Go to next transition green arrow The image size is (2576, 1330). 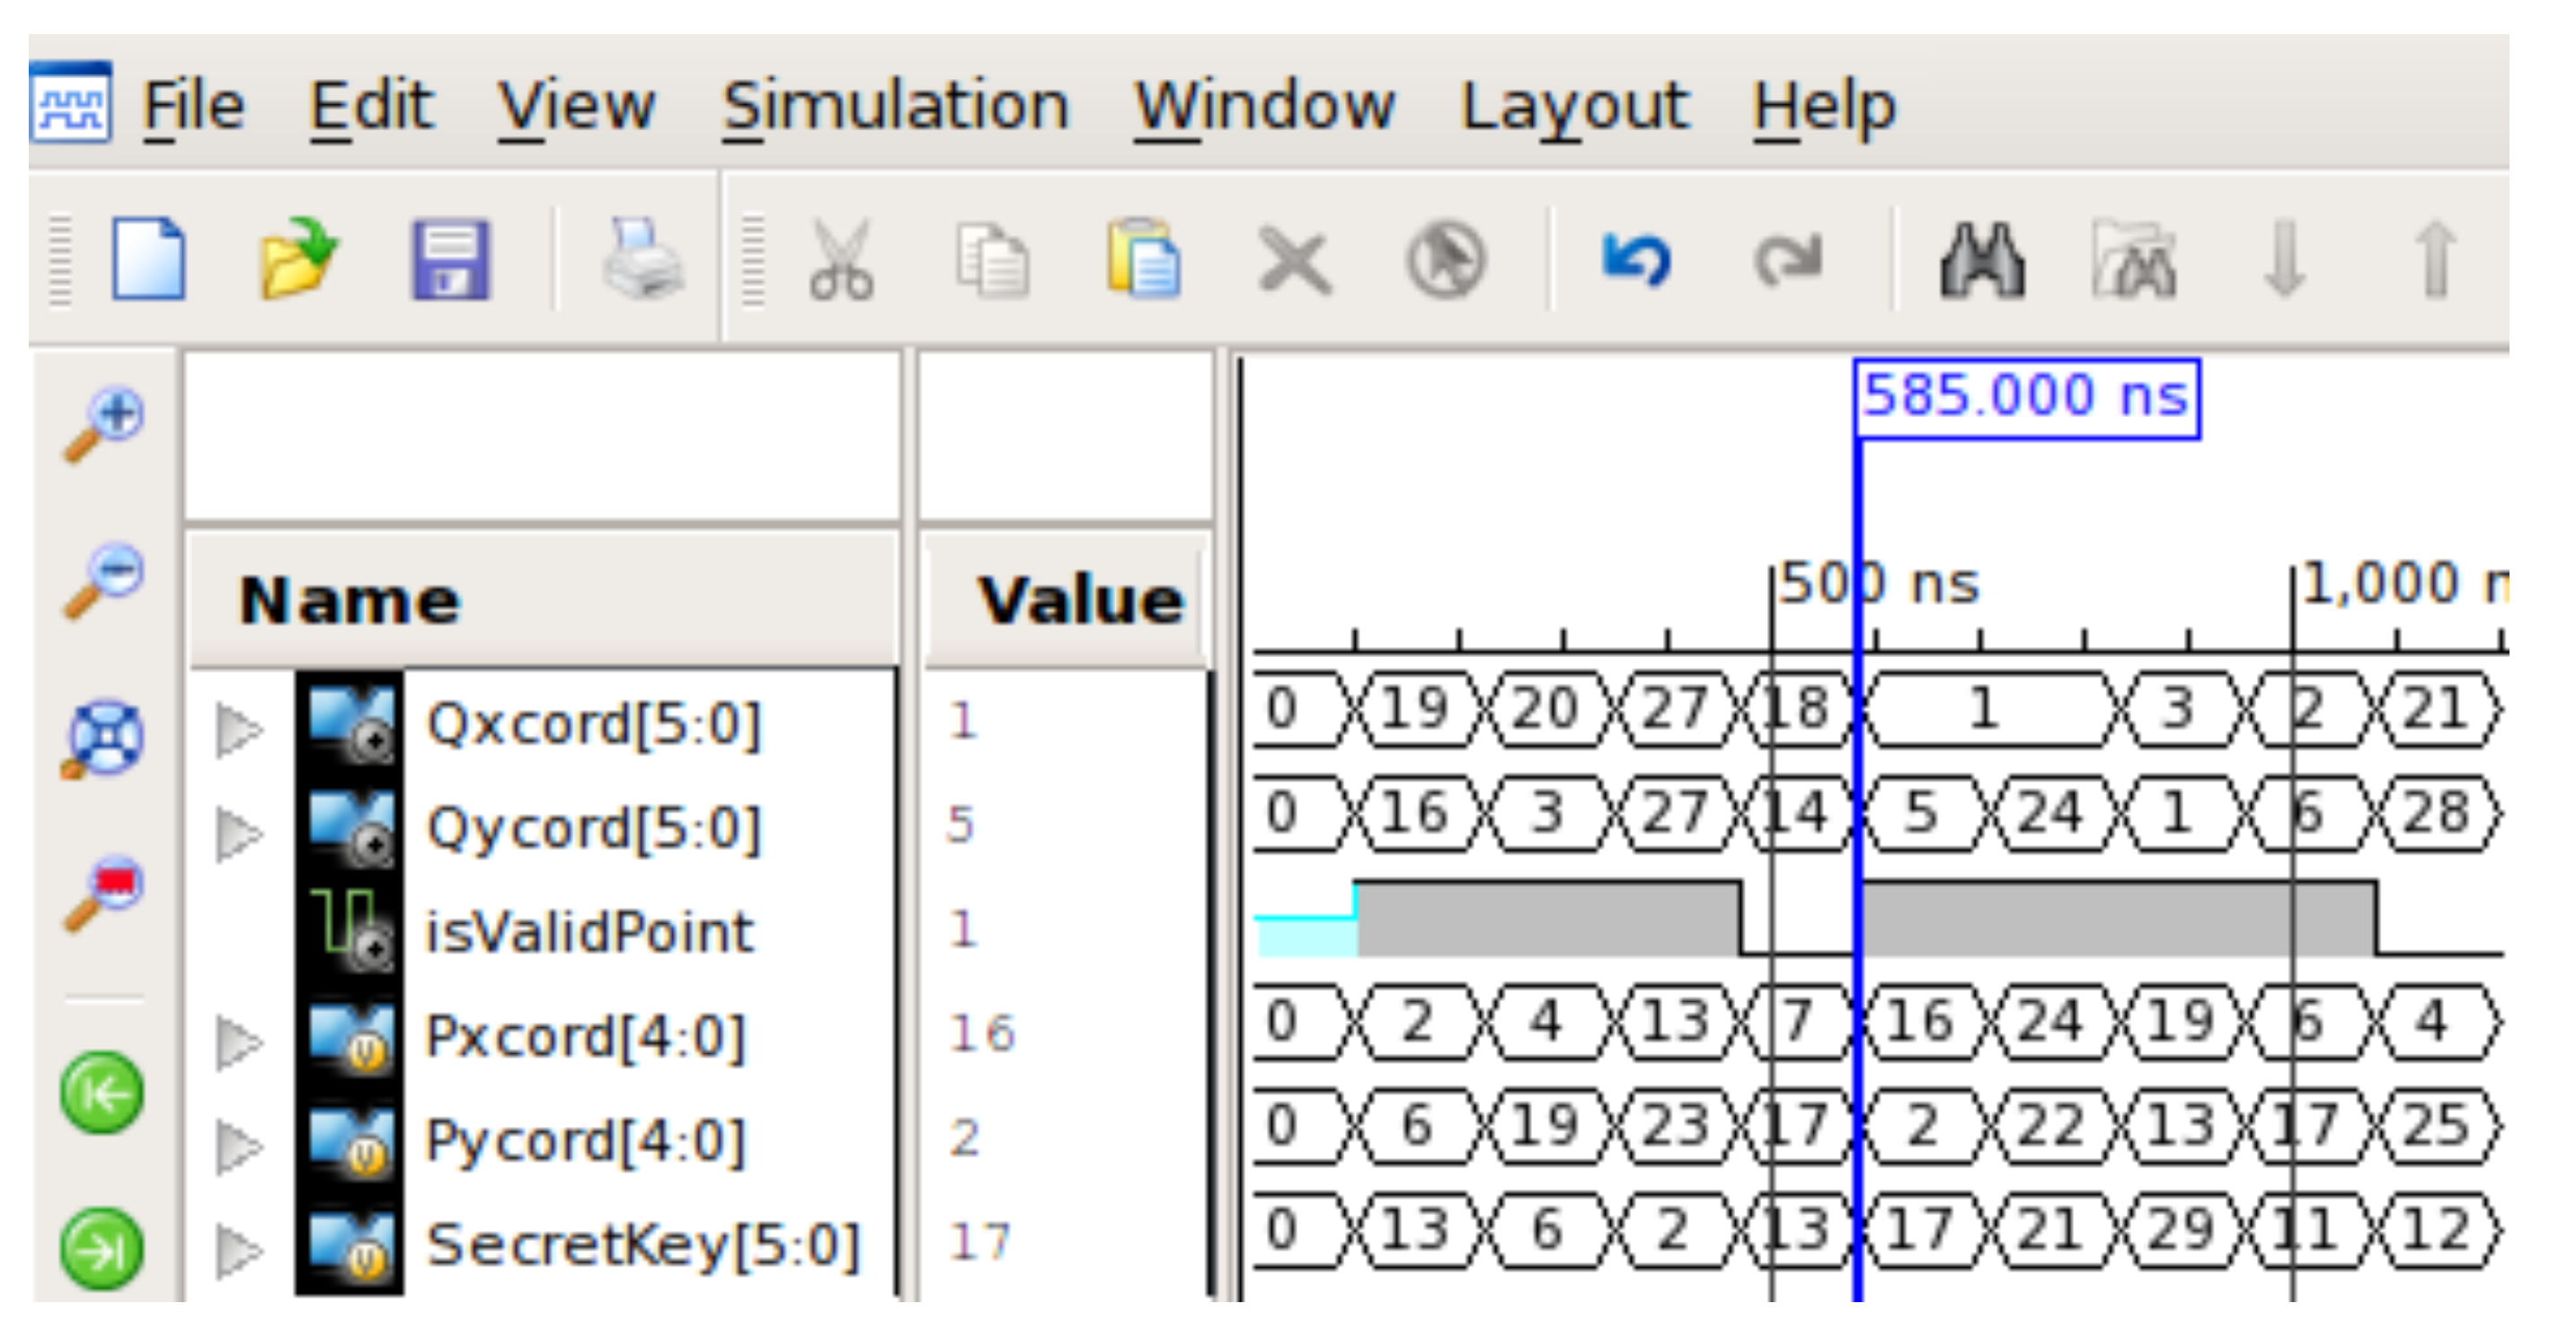[102, 1247]
